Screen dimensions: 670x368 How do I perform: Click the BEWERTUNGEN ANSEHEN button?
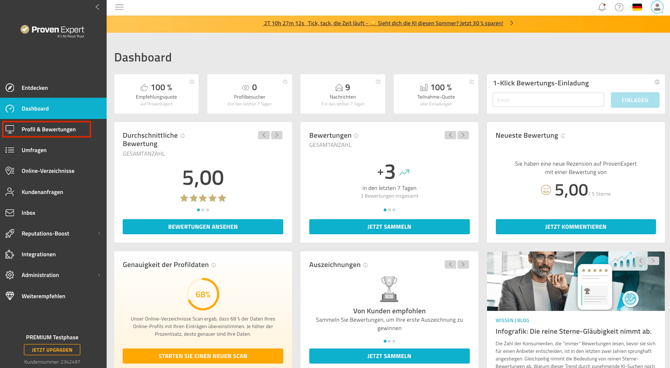pyautogui.click(x=203, y=227)
